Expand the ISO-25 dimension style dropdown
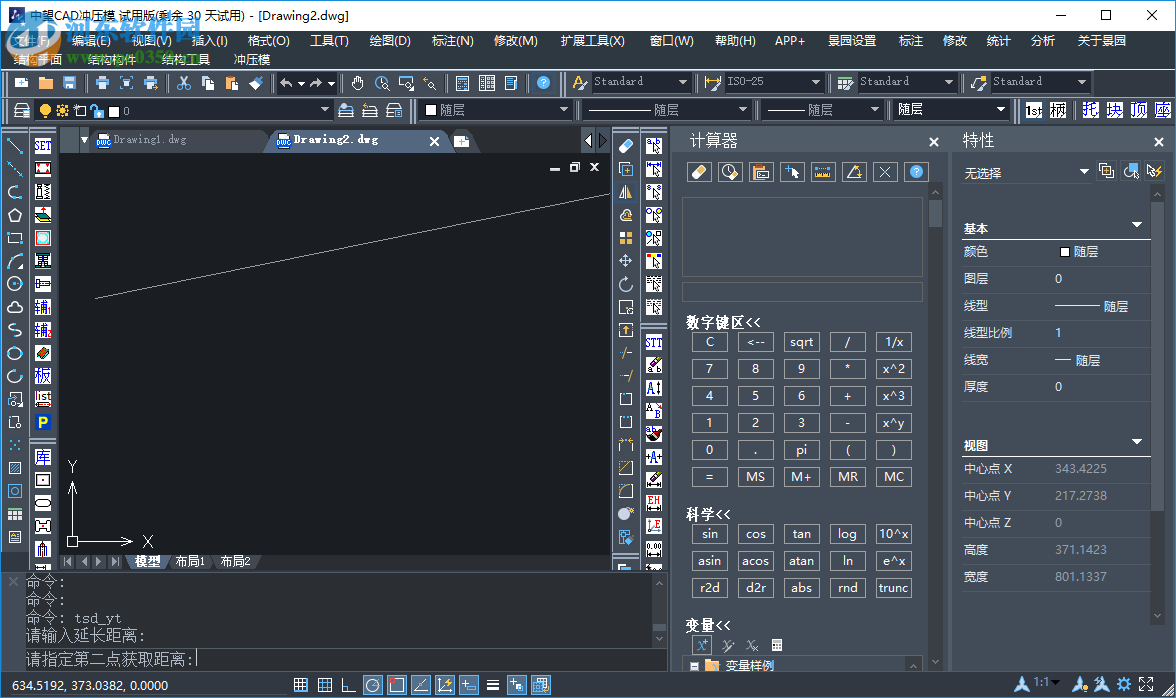This screenshot has width=1176, height=698. [x=816, y=82]
